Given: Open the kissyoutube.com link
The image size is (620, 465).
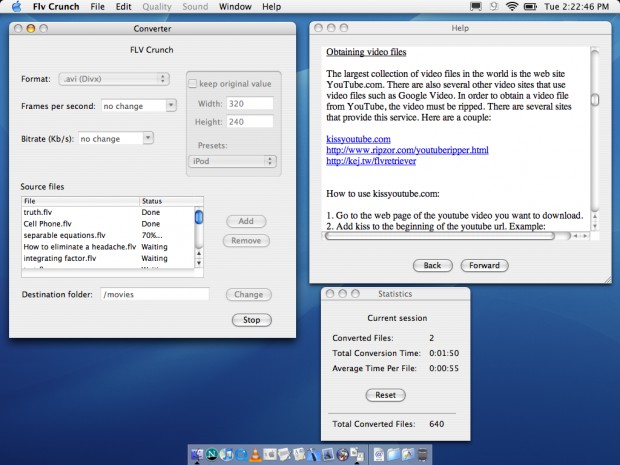Looking at the screenshot, I should (x=358, y=139).
